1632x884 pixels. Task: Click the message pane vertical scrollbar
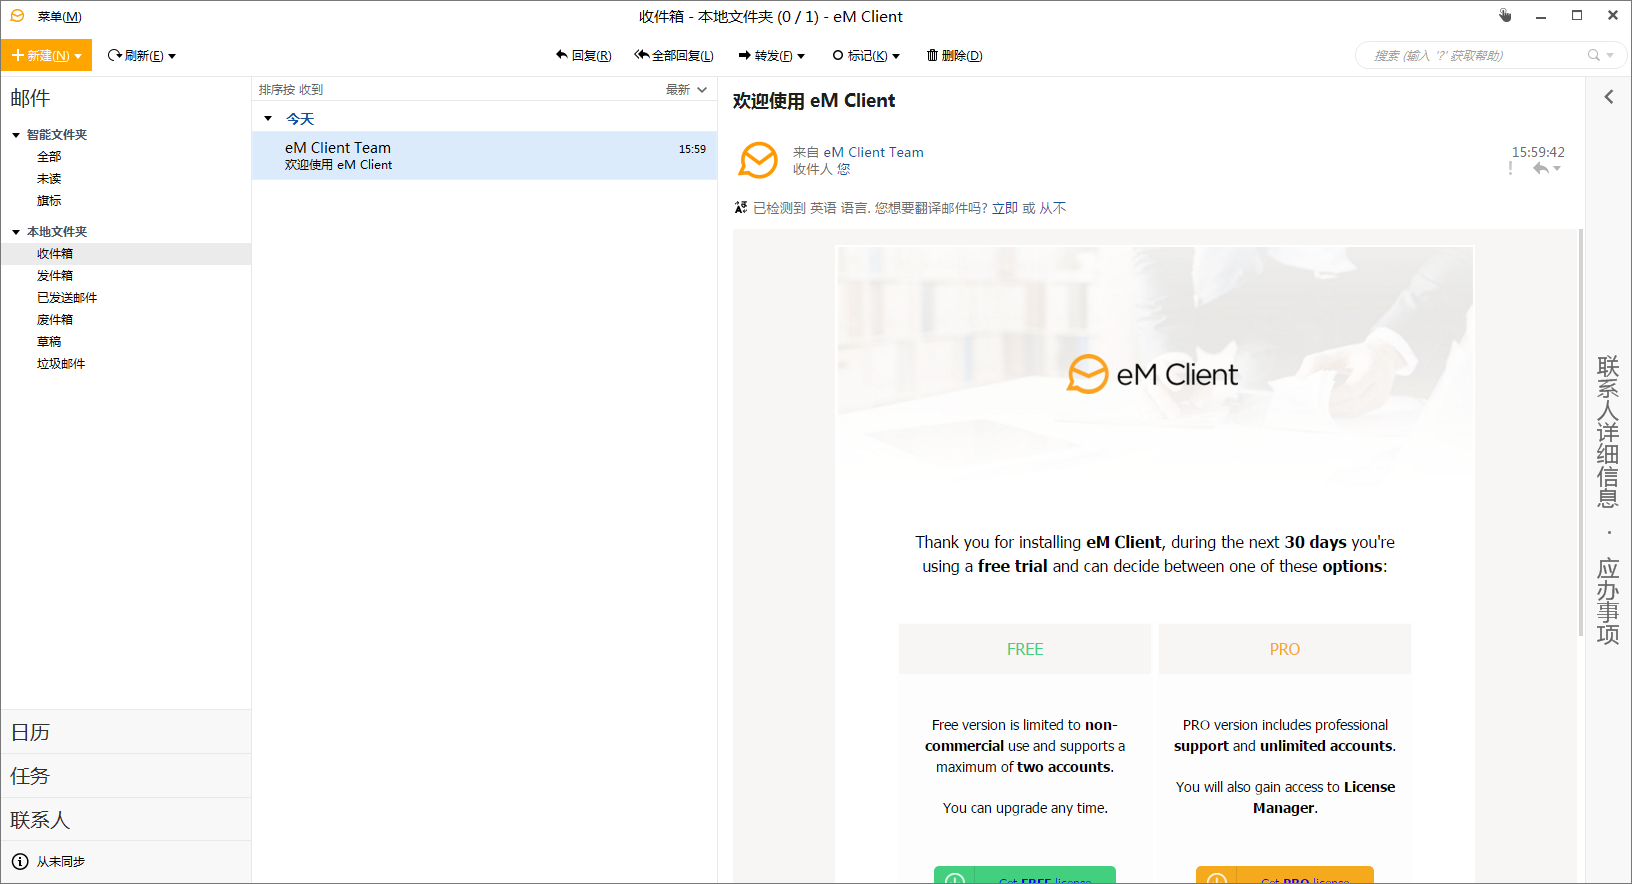point(1581,433)
